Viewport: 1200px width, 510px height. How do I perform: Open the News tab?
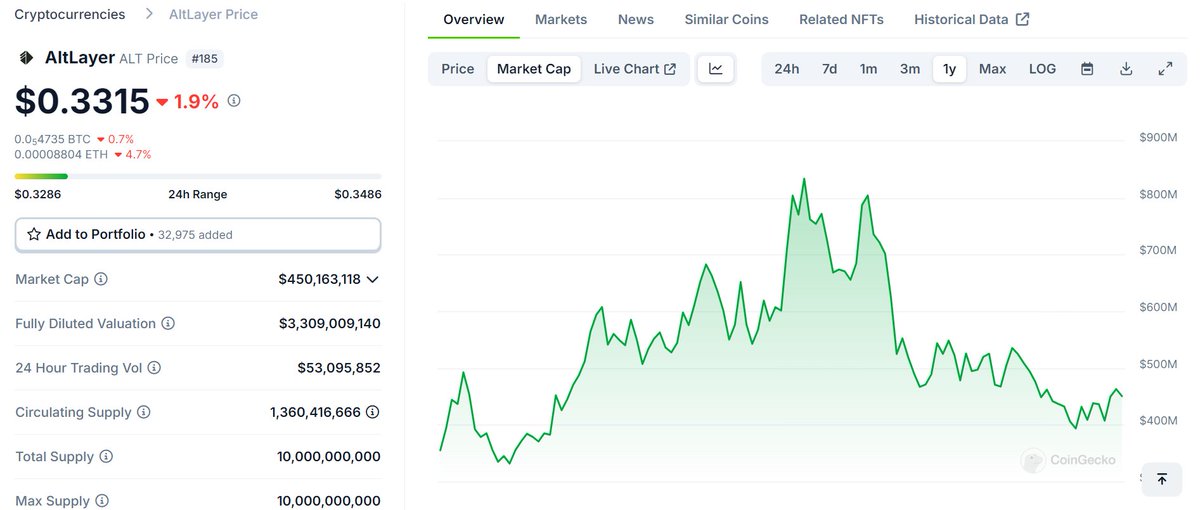636,19
